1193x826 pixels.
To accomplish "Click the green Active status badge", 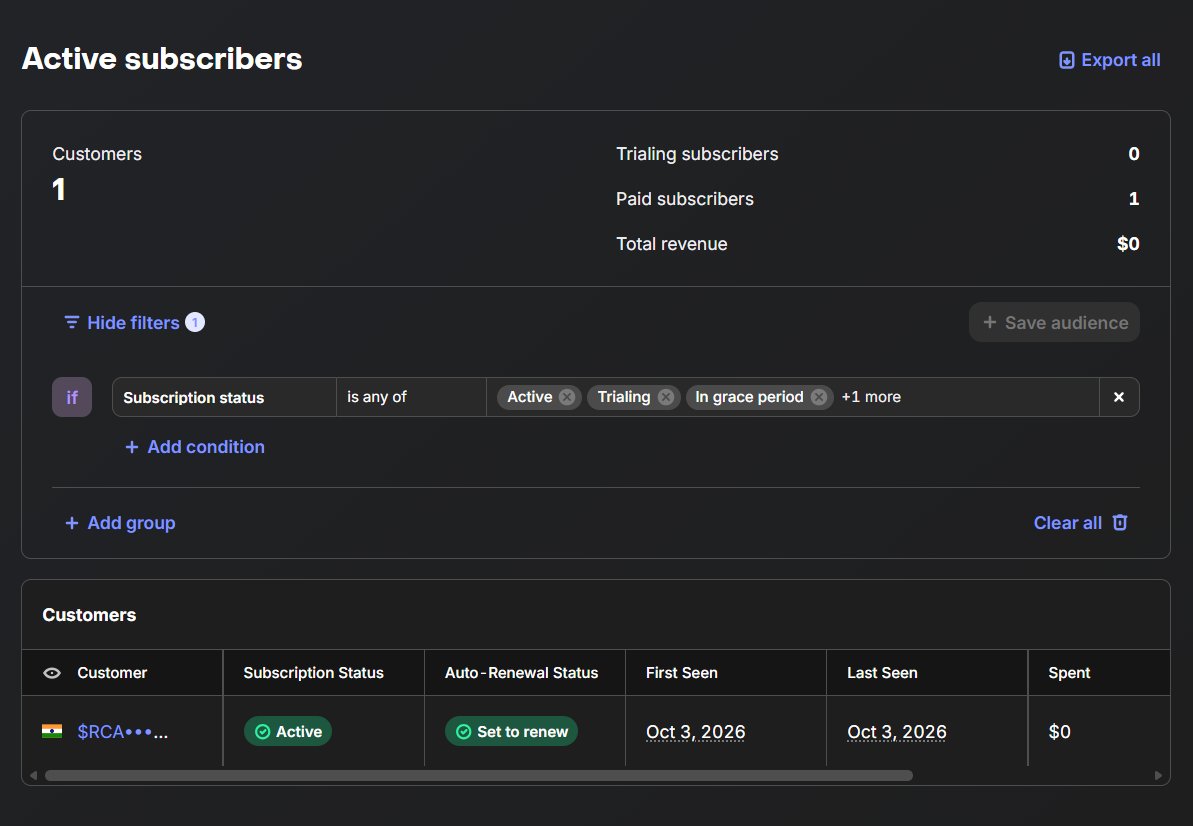I will tap(288, 732).
